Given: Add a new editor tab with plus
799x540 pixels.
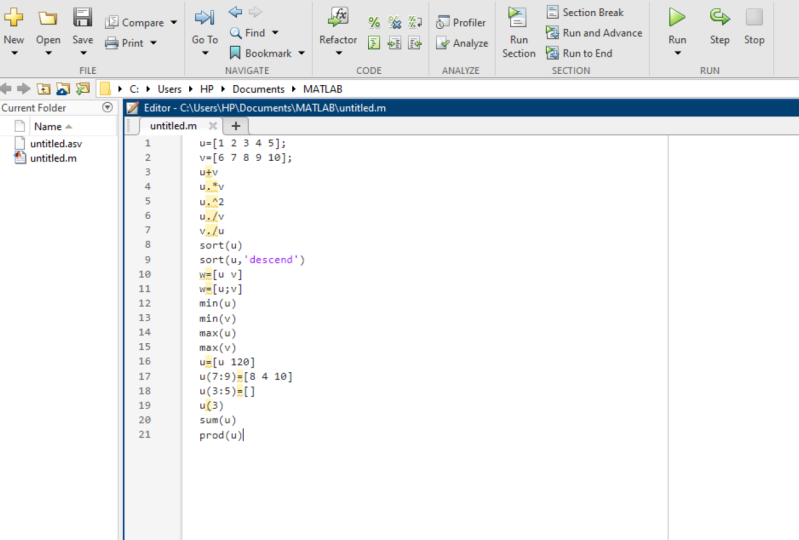Looking at the screenshot, I should coord(235,126).
